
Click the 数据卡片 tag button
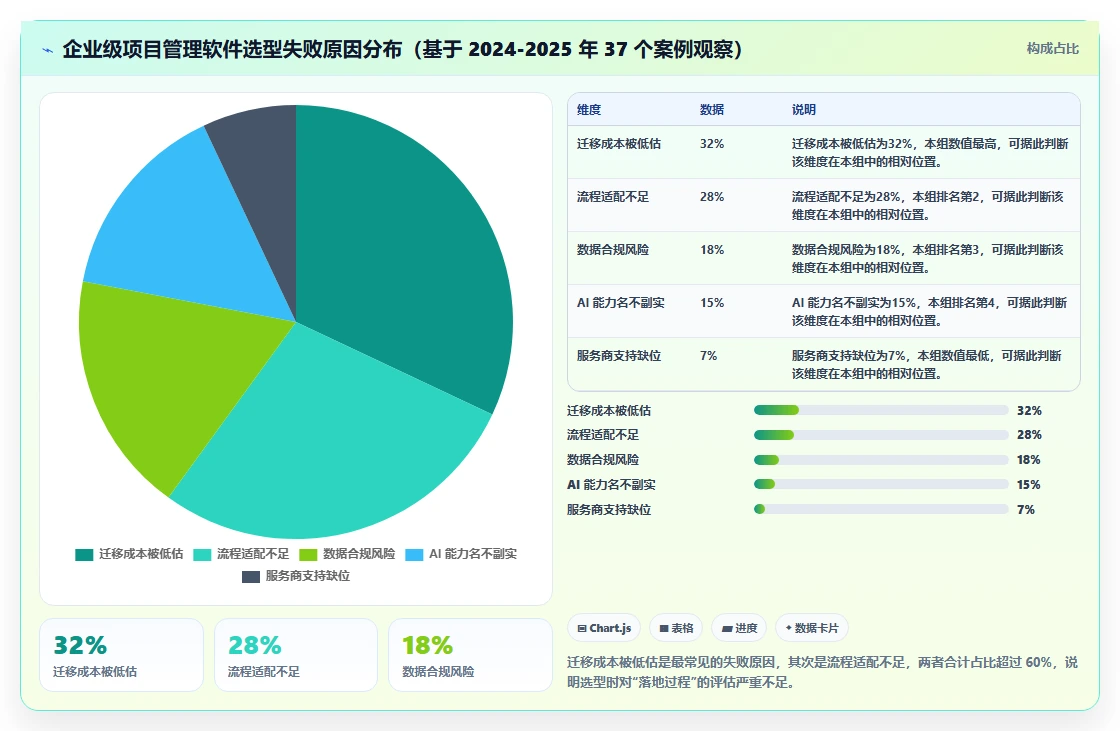812,628
